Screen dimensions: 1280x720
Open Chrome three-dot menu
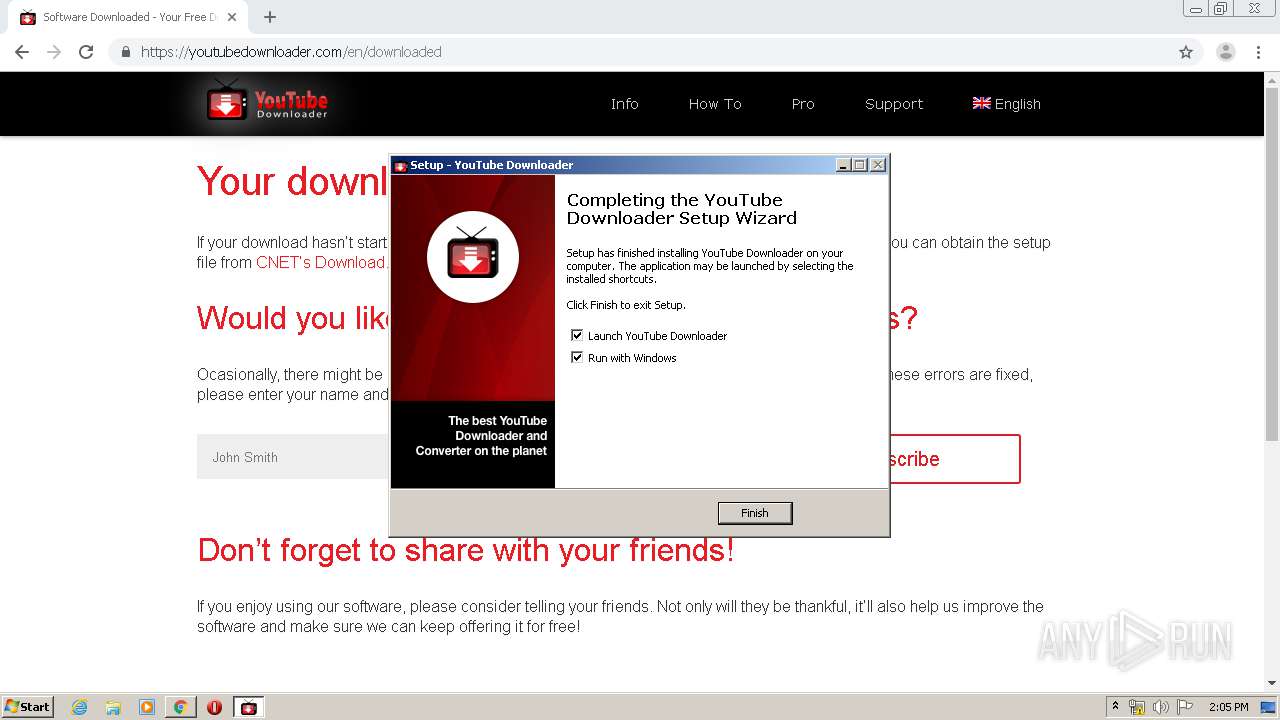click(1258, 52)
